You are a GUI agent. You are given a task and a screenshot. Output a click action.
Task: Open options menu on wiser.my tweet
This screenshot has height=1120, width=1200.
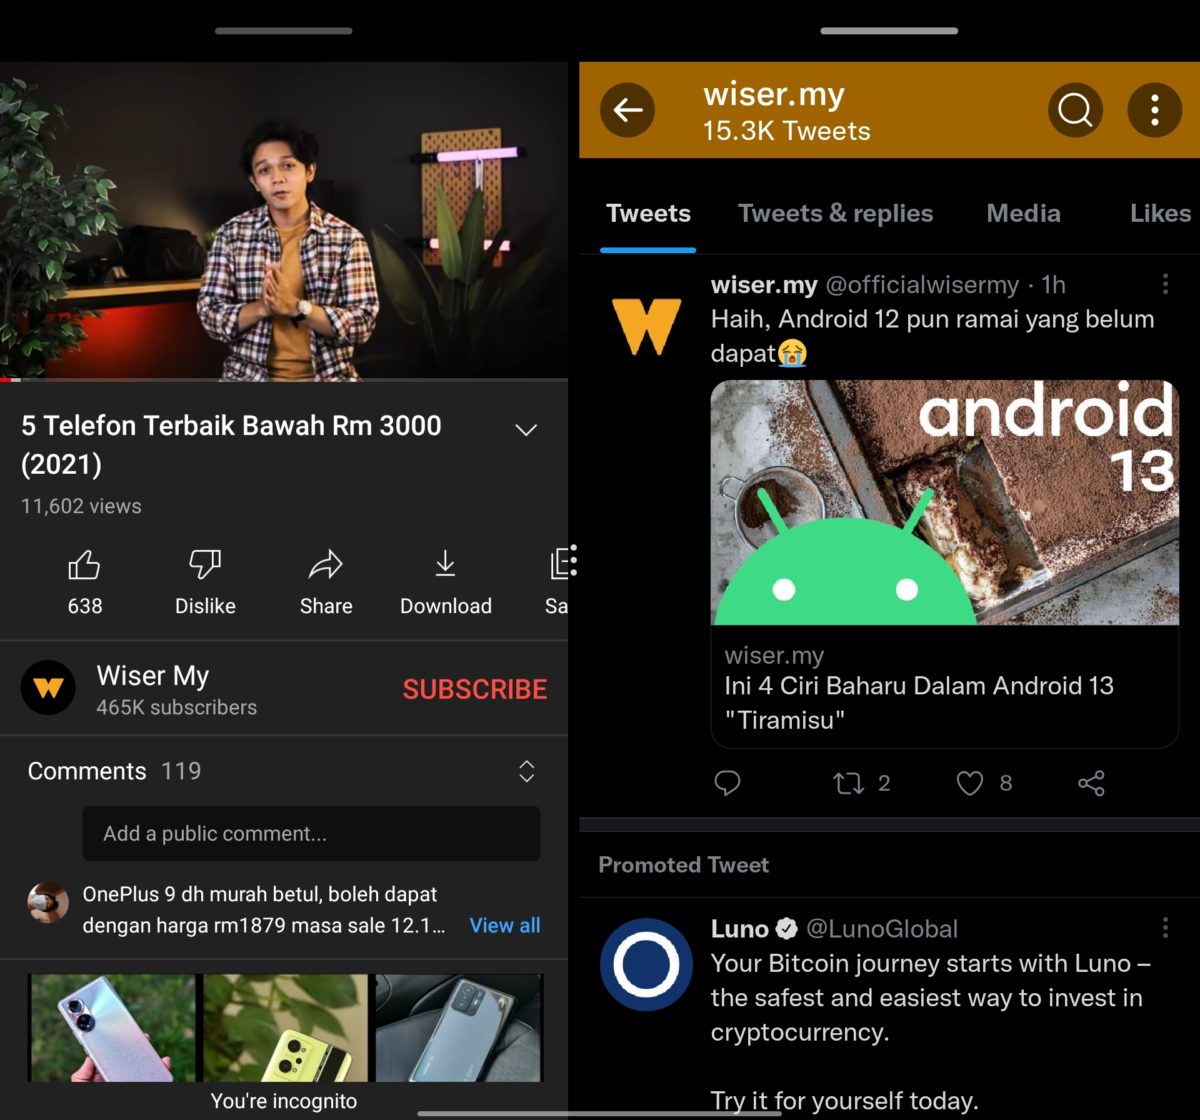point(1165,285)
